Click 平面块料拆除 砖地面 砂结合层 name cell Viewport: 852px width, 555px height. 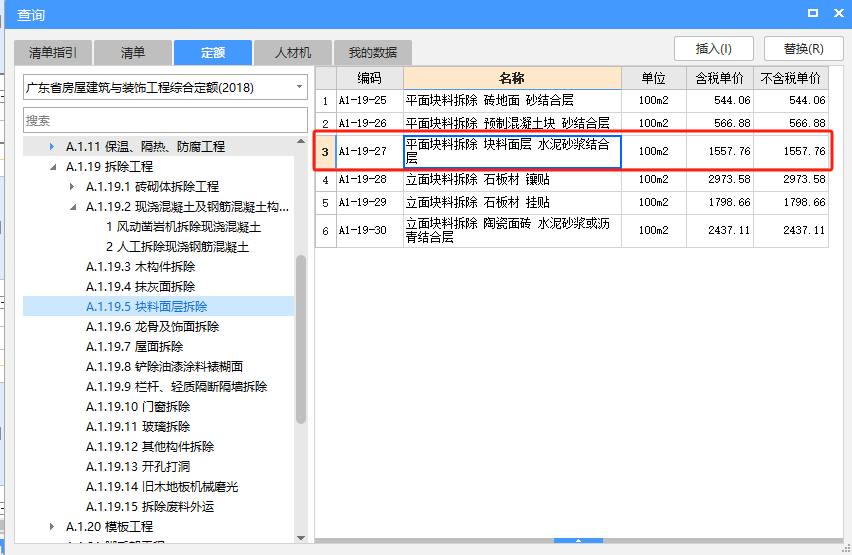click(512, 101)
